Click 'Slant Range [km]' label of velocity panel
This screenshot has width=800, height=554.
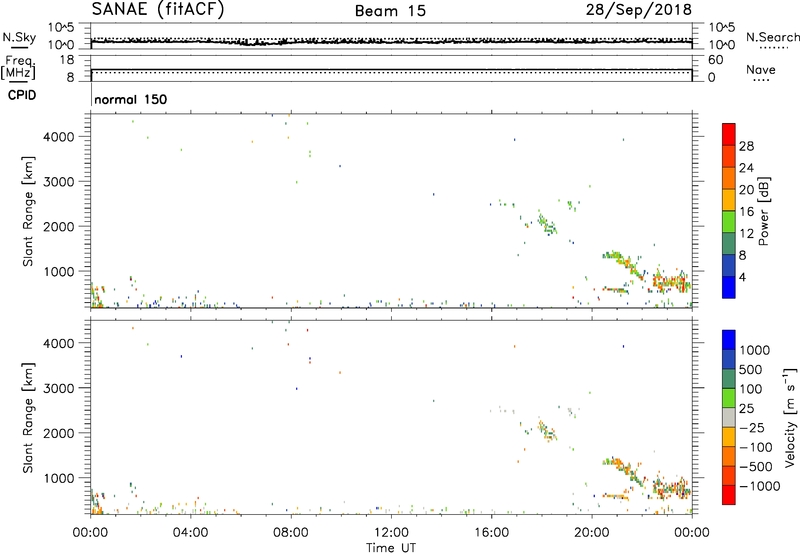pyautogui.click(x=28, y=418)
